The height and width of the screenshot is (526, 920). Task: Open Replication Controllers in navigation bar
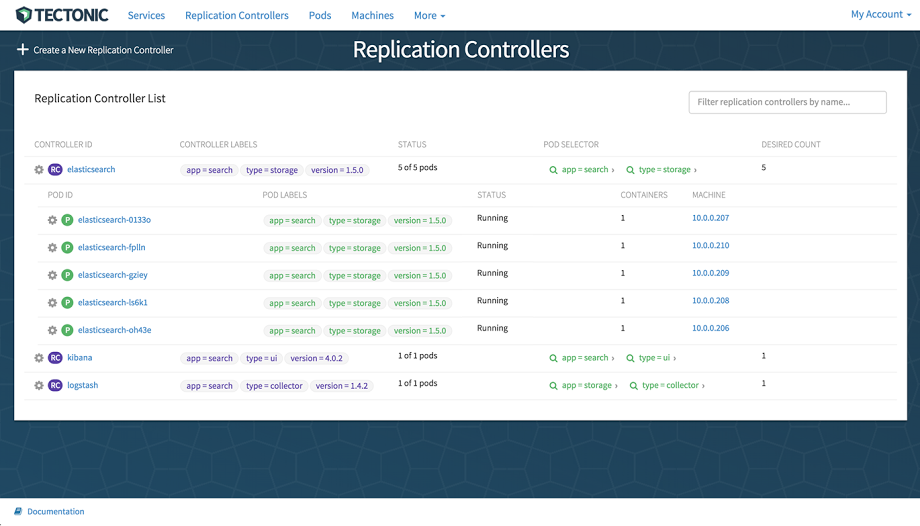coord(237,15)
